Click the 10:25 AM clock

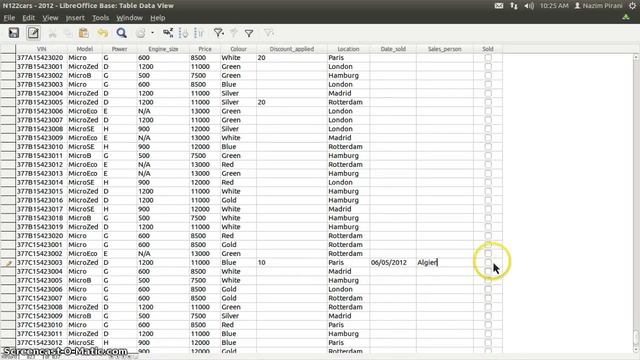click(x=554, y=6)
